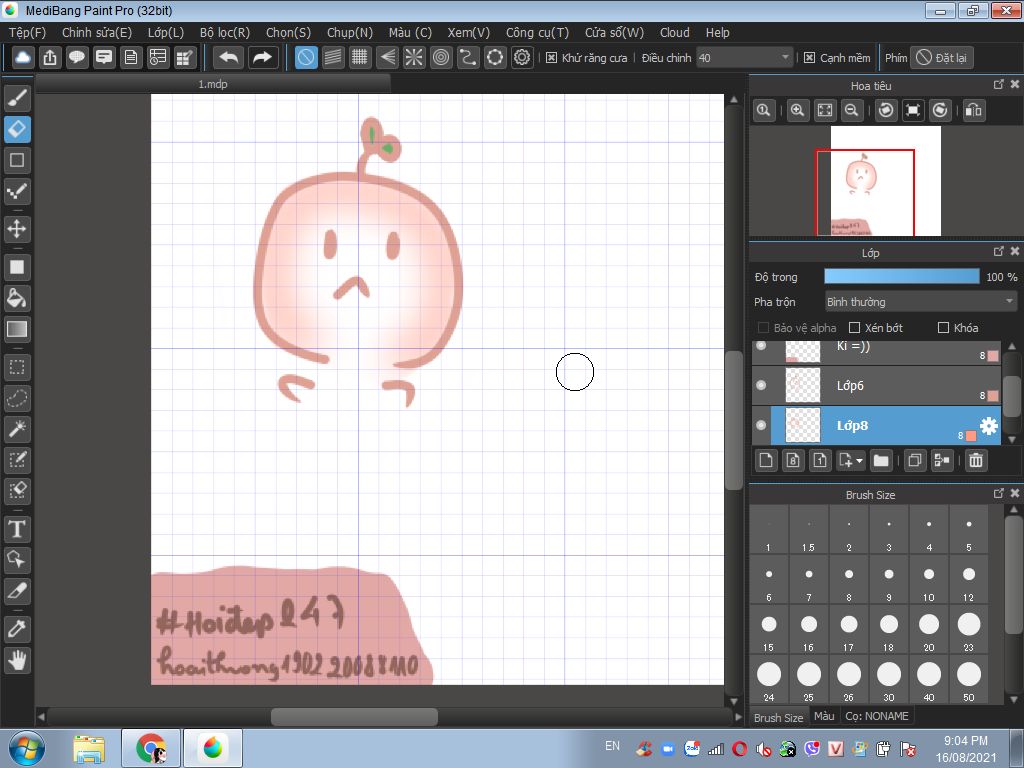
Task: Select the Magic Wand tool
Action: tap(17, 428)
